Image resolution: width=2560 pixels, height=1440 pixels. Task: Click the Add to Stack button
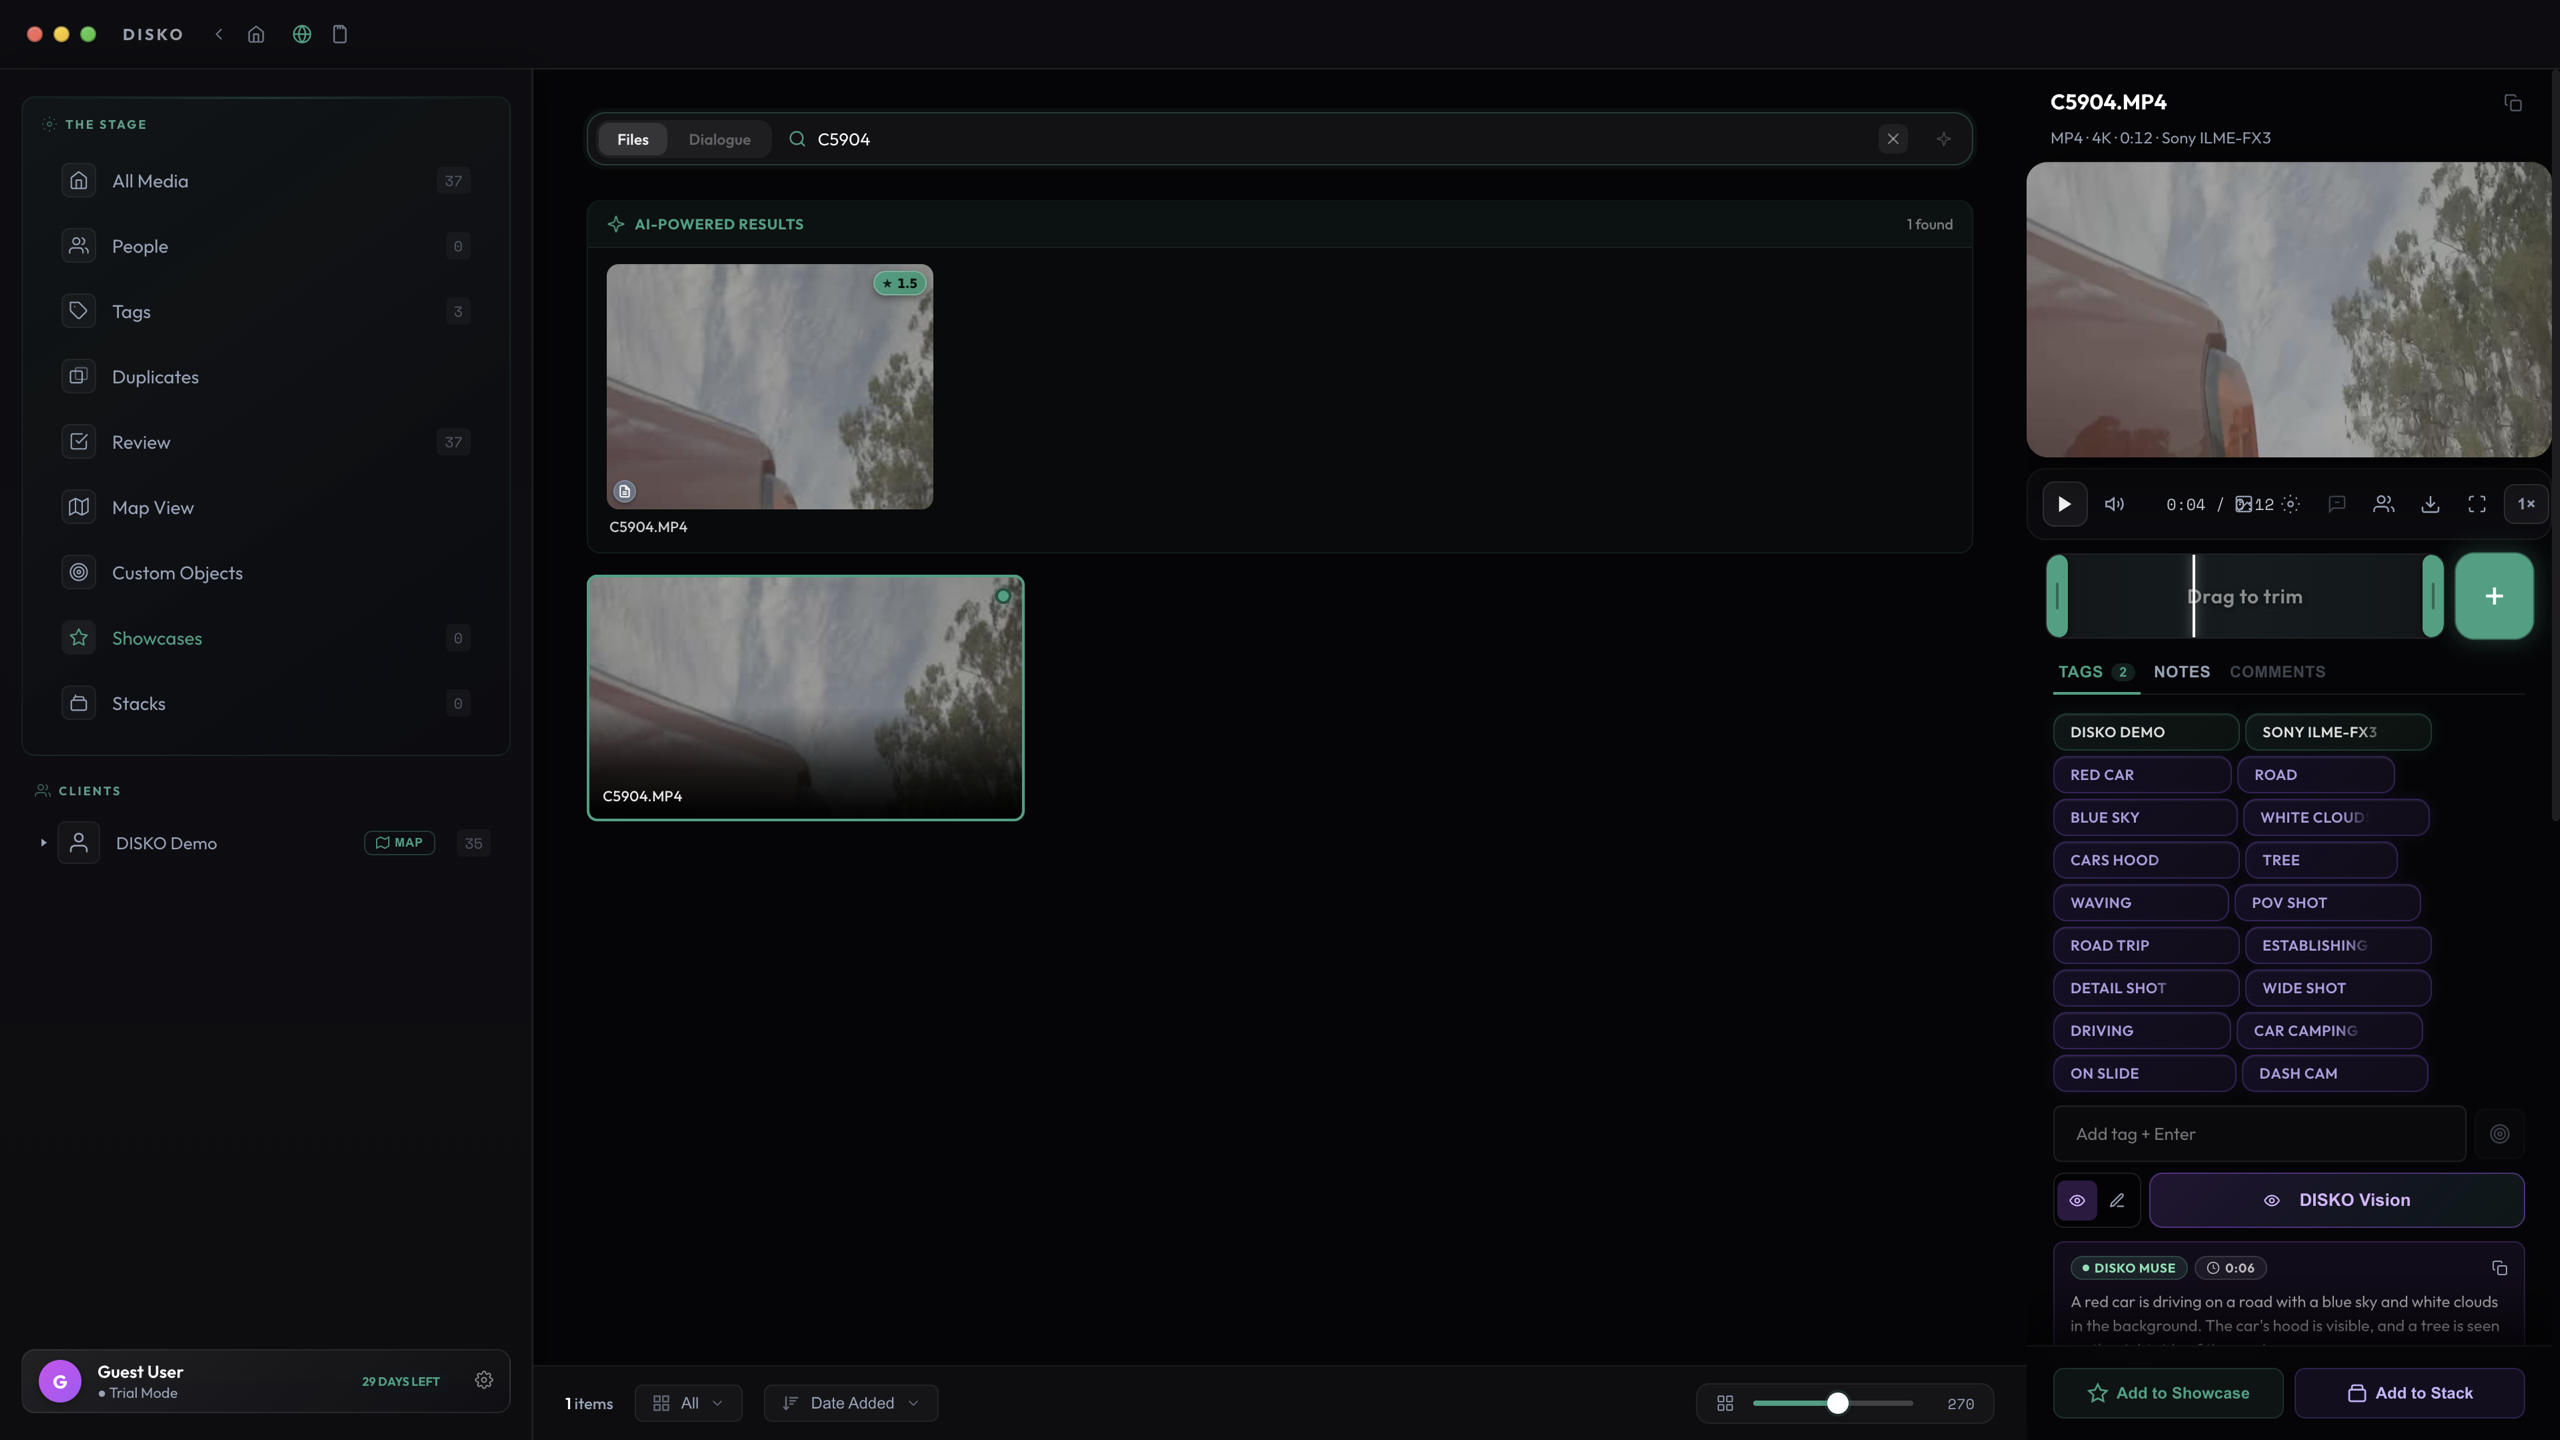click(2409, 1393)
